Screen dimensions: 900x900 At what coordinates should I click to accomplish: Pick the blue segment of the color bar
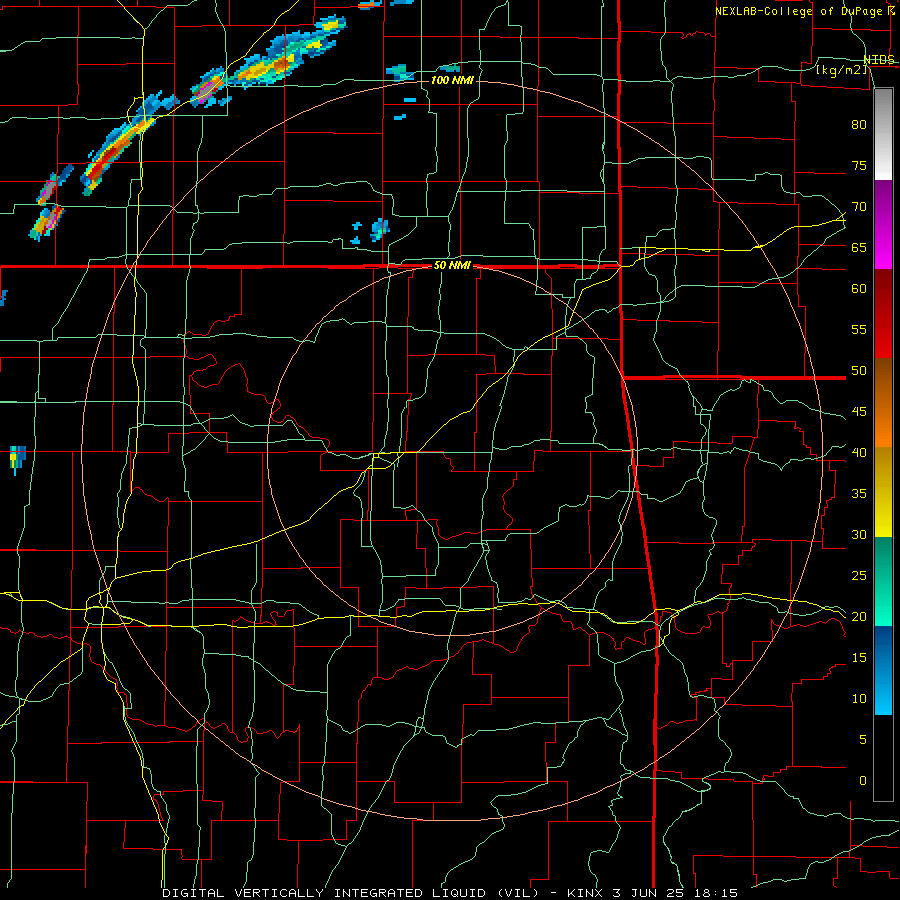(883, 670)
